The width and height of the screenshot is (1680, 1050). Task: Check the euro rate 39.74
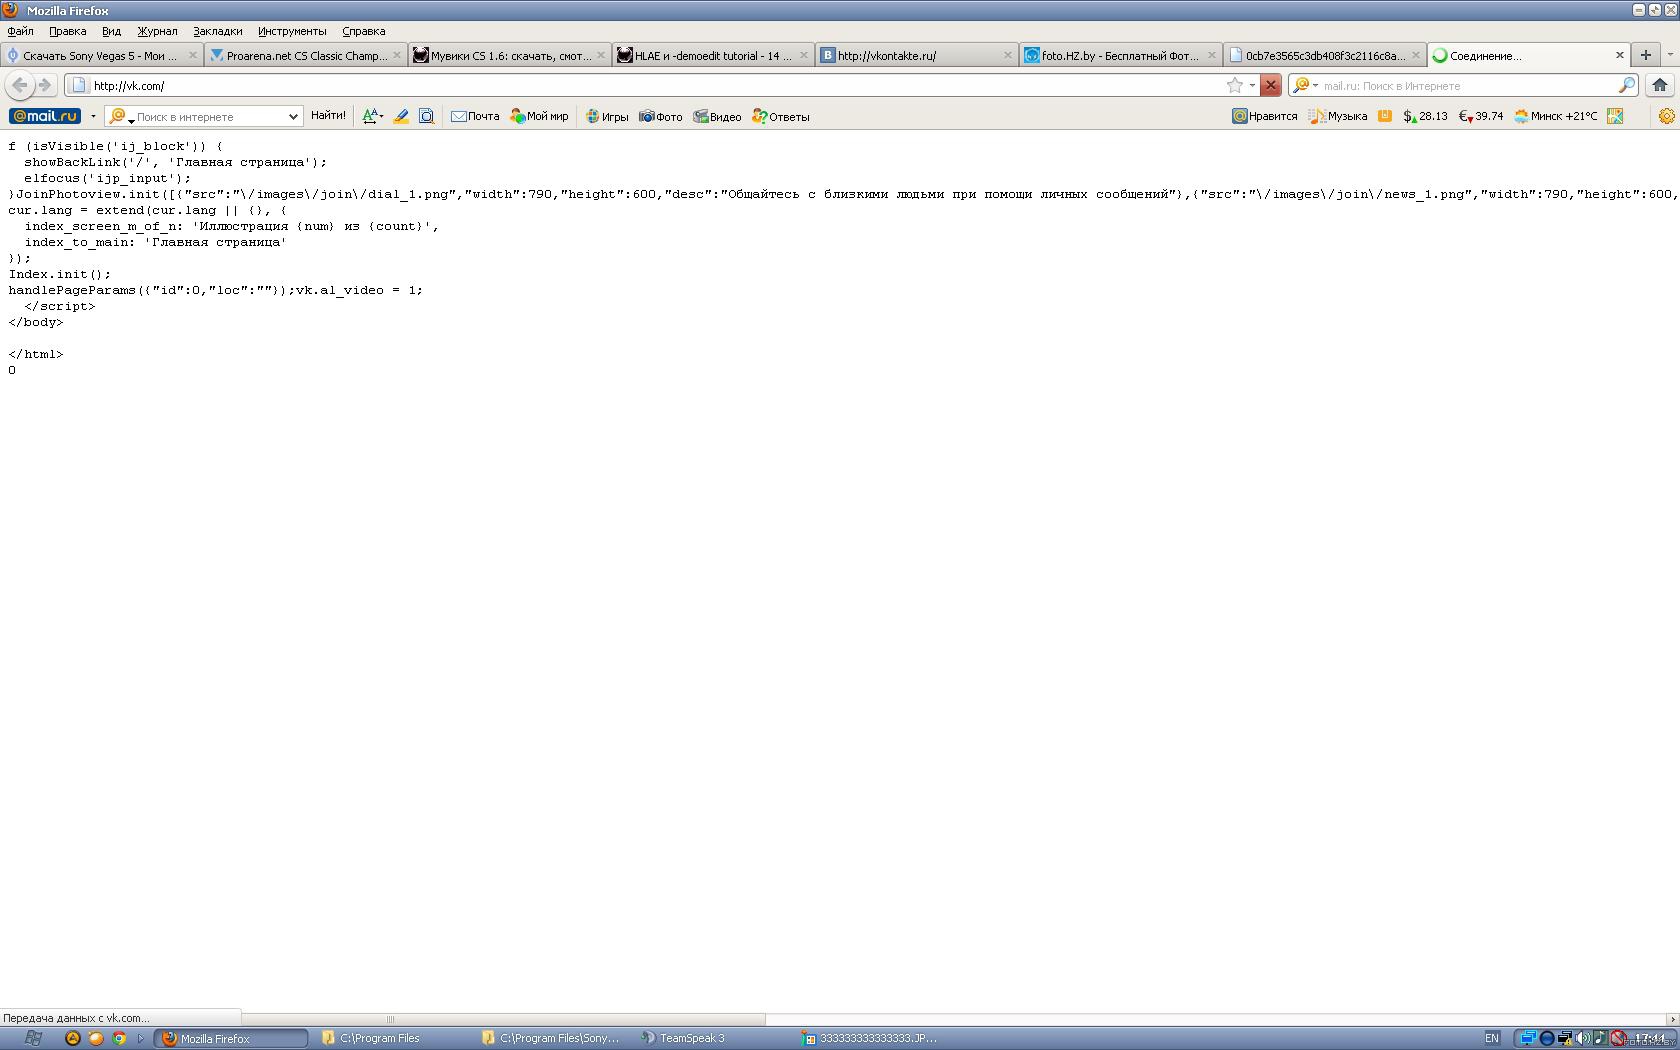(x=1481, y=116)
